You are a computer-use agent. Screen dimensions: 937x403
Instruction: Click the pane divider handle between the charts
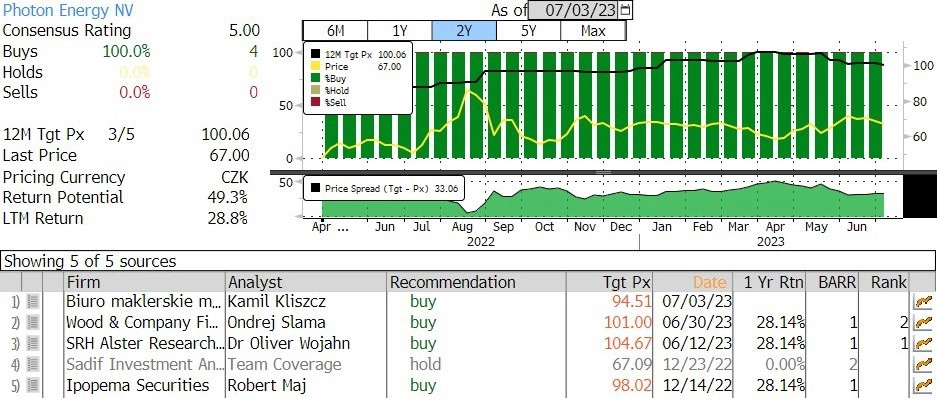[604, 172]
